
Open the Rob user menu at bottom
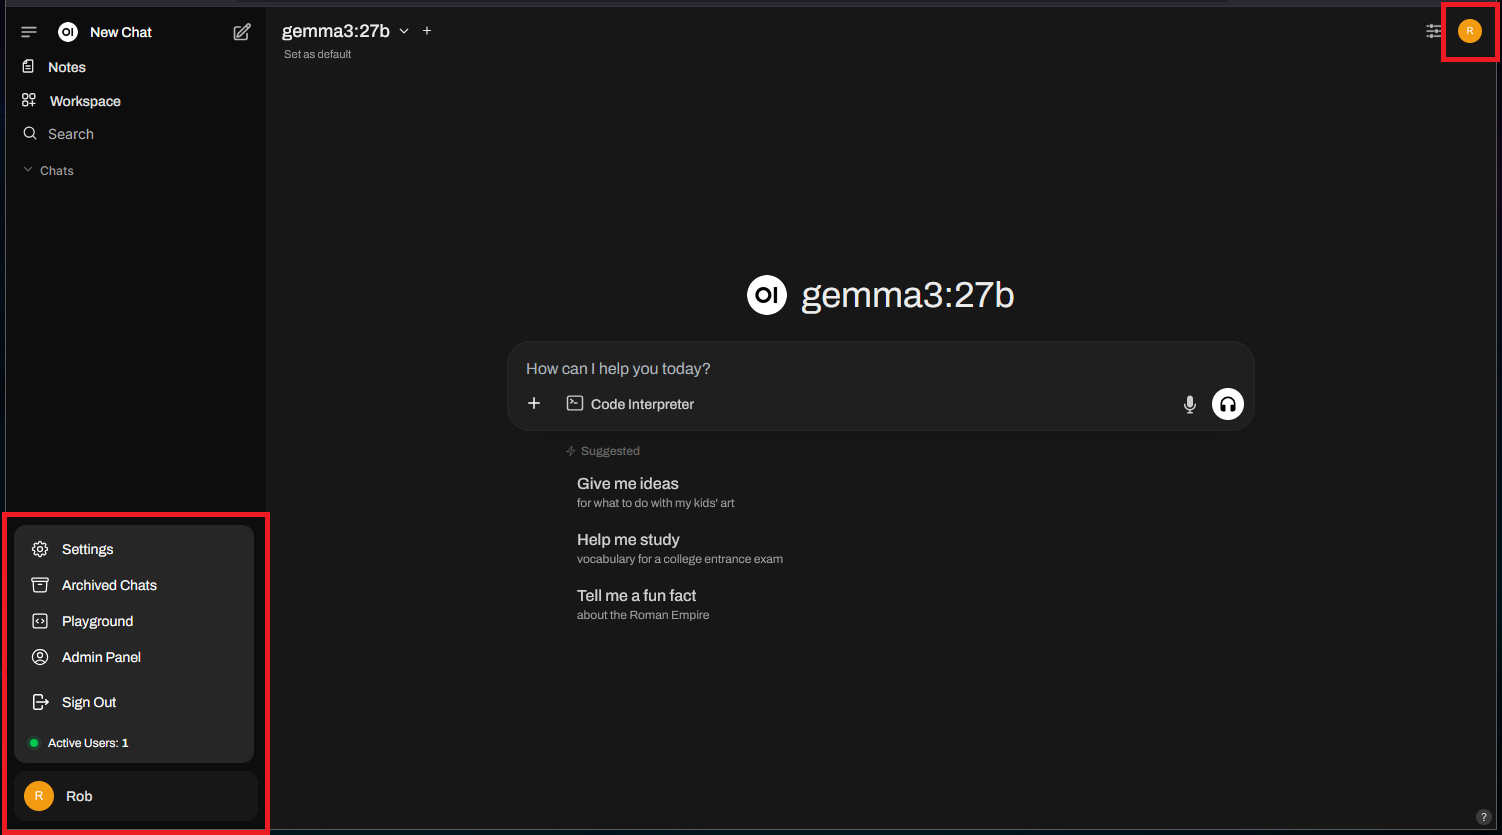(x=136, y=796)
